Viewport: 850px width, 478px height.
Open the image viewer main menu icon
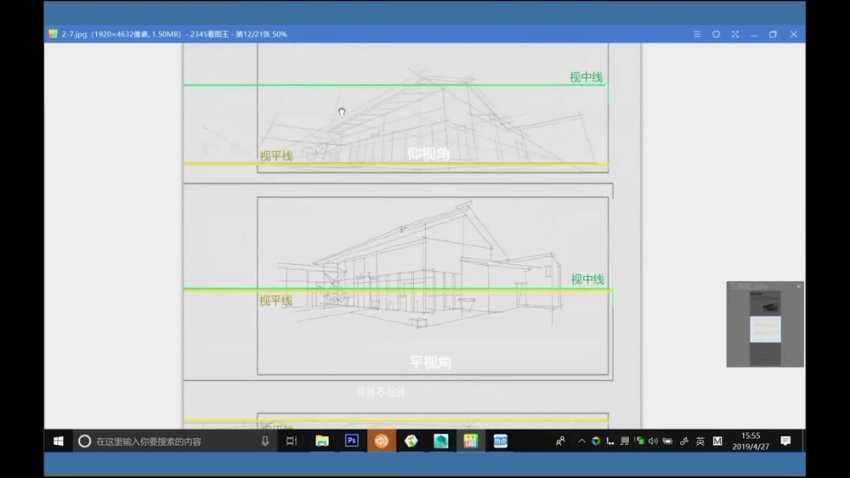pos(697,34)
